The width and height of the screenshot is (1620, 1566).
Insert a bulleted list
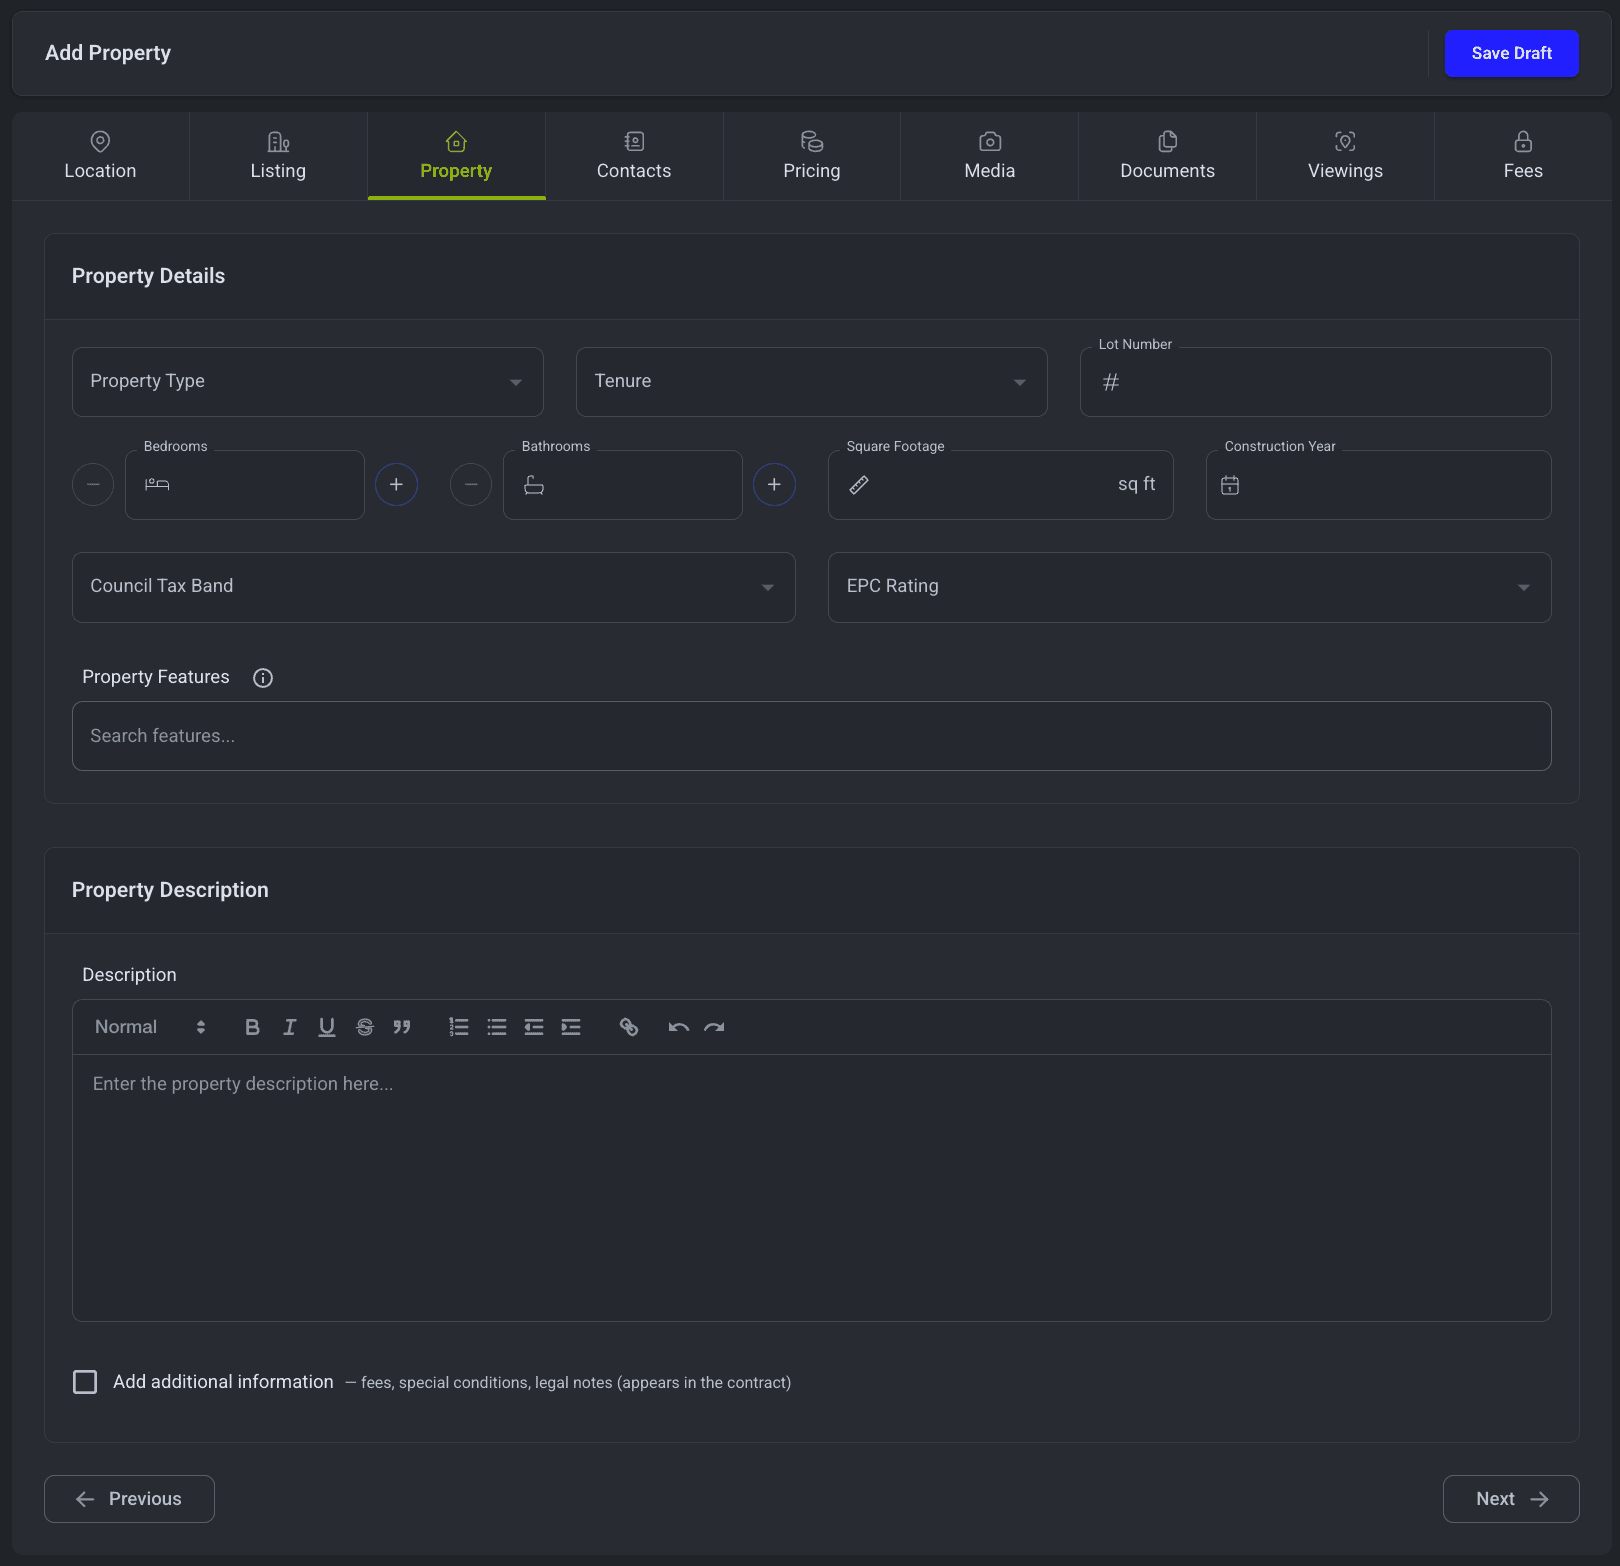[x=497, y=1027]
